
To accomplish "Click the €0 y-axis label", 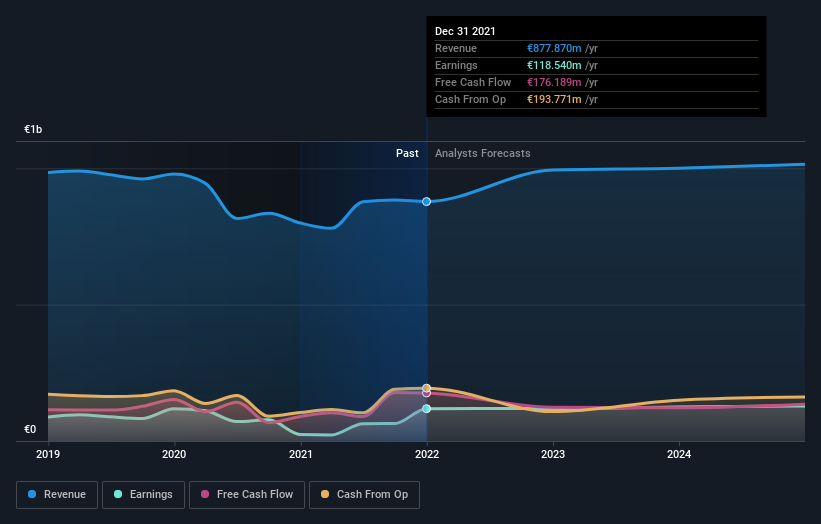I will coord(30,429).
